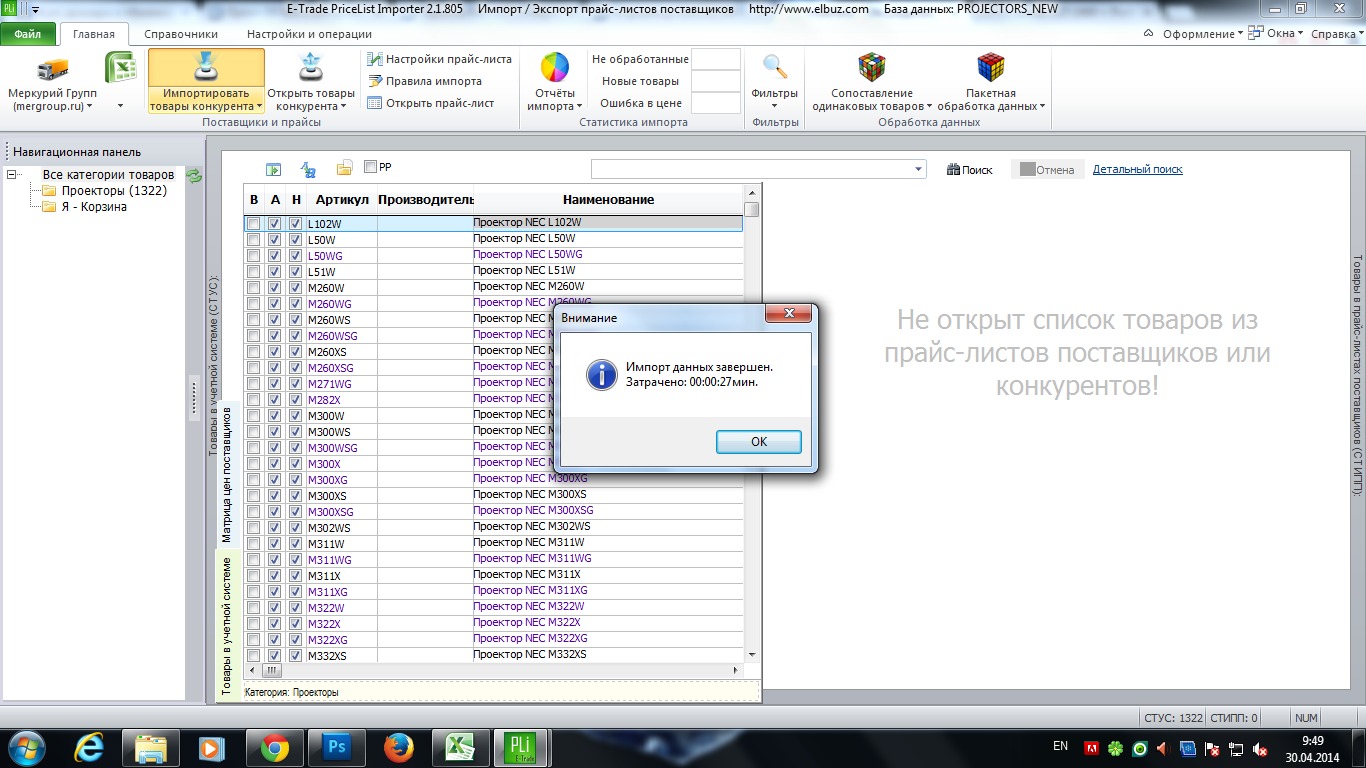
Task: Uncheck the A checkbox for row M260W
Action: [x=275, y=288]
